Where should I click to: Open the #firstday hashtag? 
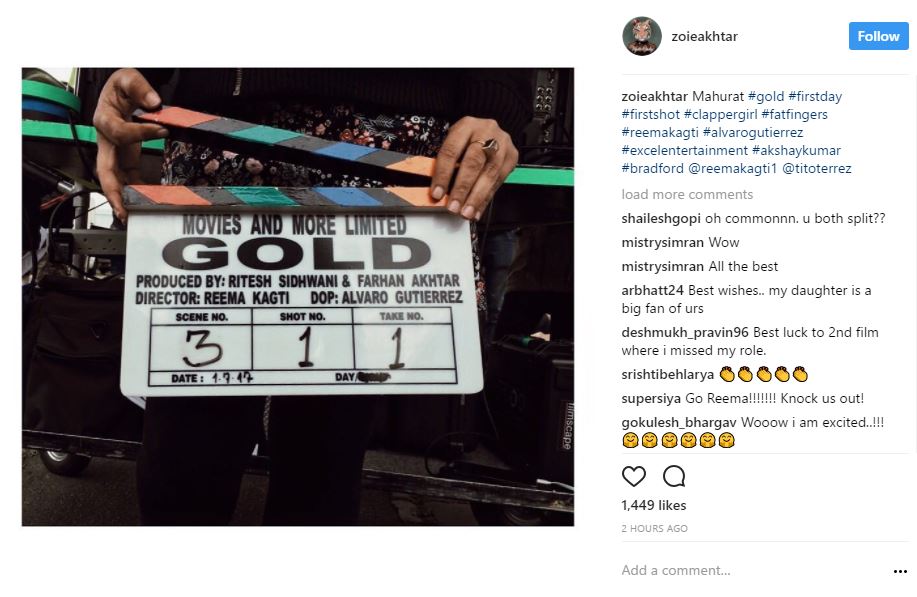[815, 96]
